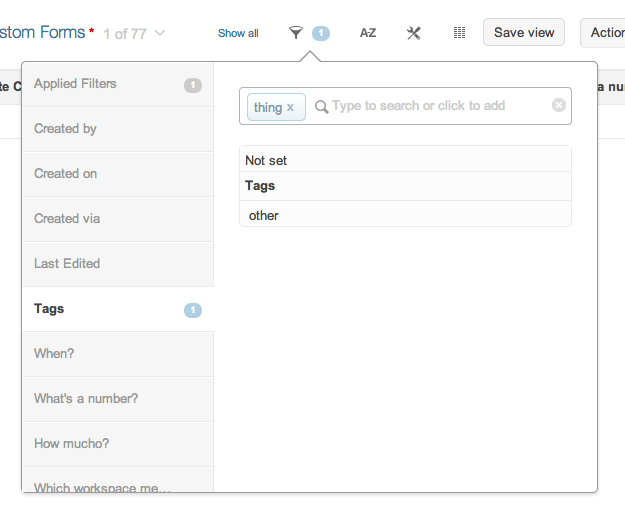Click the grid layout icon
This screenshot has width=625, height=514.
[x=459, y=33]
